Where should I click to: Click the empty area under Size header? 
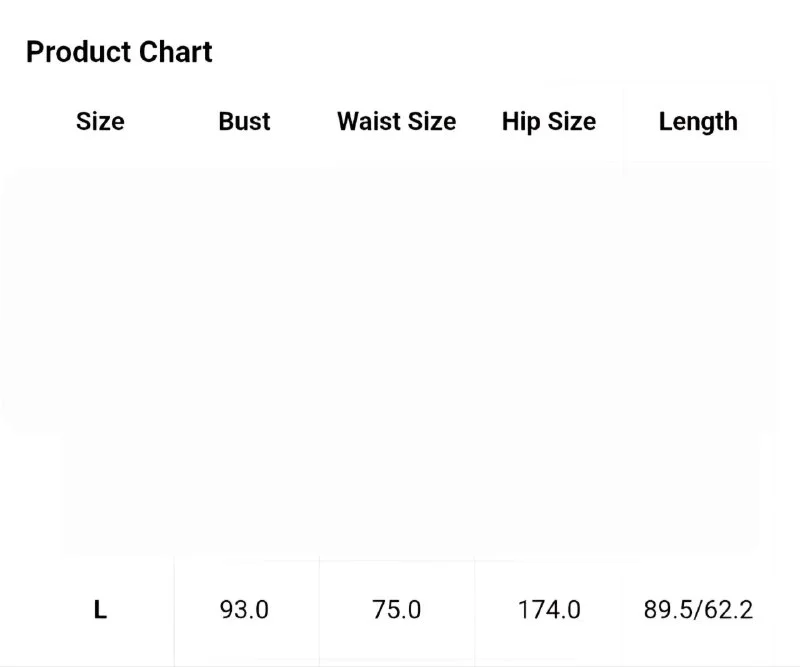(100, 357)
